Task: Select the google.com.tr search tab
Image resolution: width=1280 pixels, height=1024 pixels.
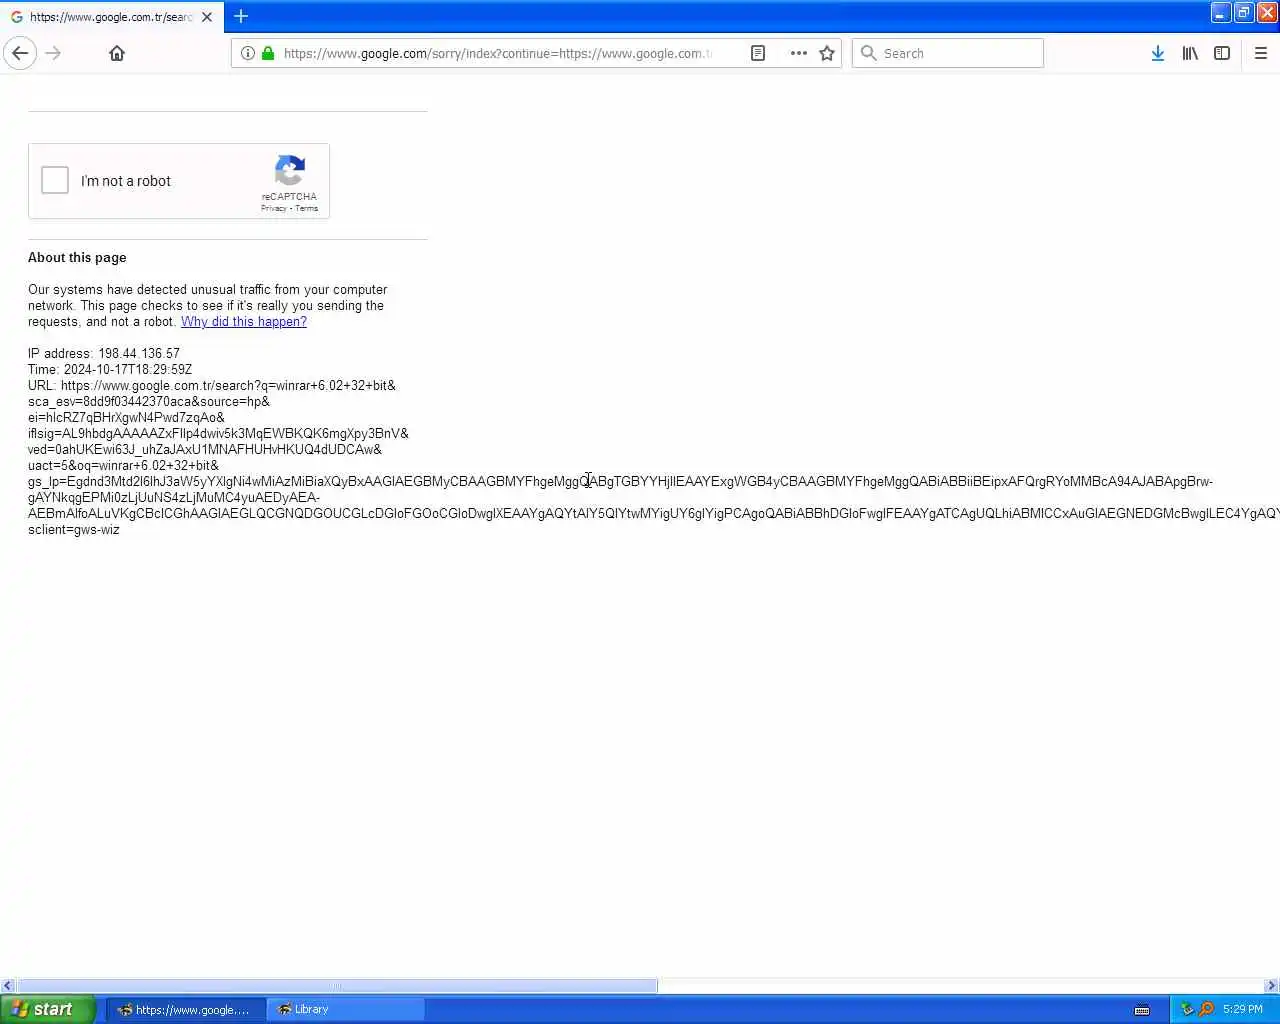Action: (110, 17)
